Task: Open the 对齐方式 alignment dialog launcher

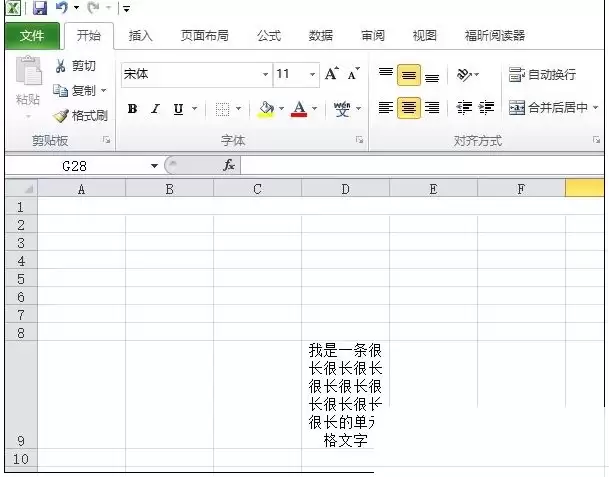Action: coord(597,140)
